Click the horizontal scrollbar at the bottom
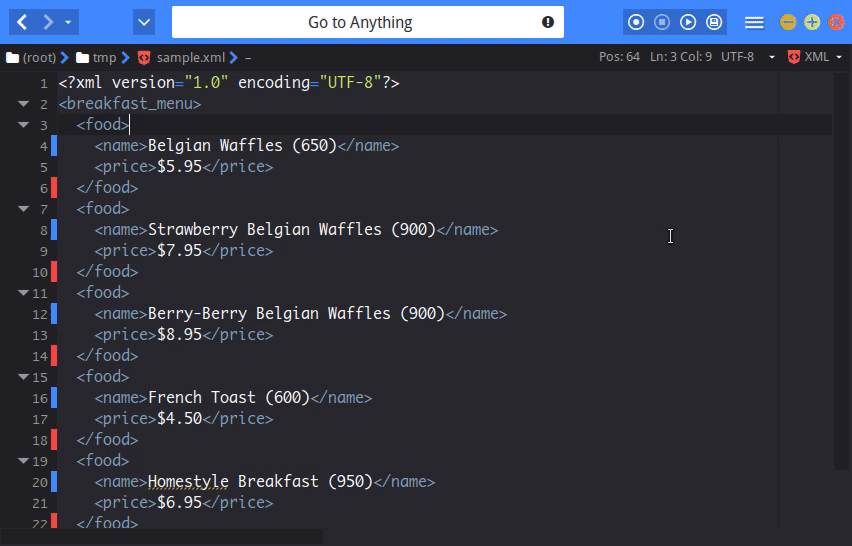The image size is (852, 546). (161, 537)
